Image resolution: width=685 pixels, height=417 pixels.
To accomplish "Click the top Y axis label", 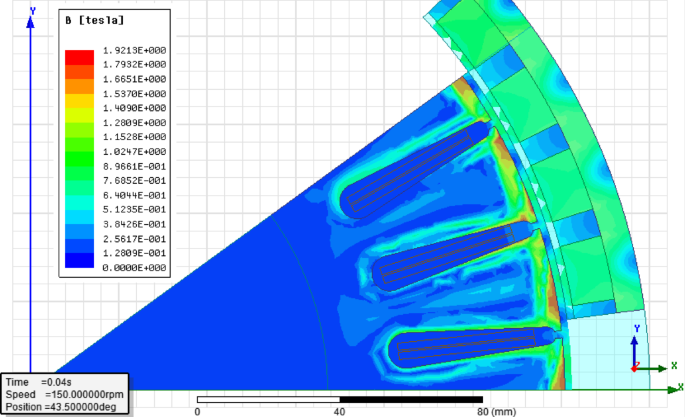I will click(32, 11).
